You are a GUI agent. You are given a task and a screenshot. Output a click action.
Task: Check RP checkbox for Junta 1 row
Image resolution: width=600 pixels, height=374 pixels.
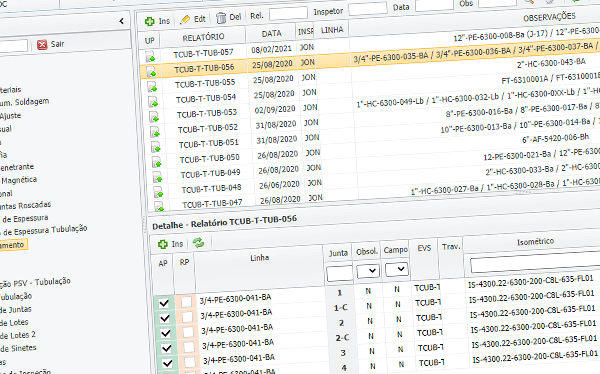(x=186, y=302)
